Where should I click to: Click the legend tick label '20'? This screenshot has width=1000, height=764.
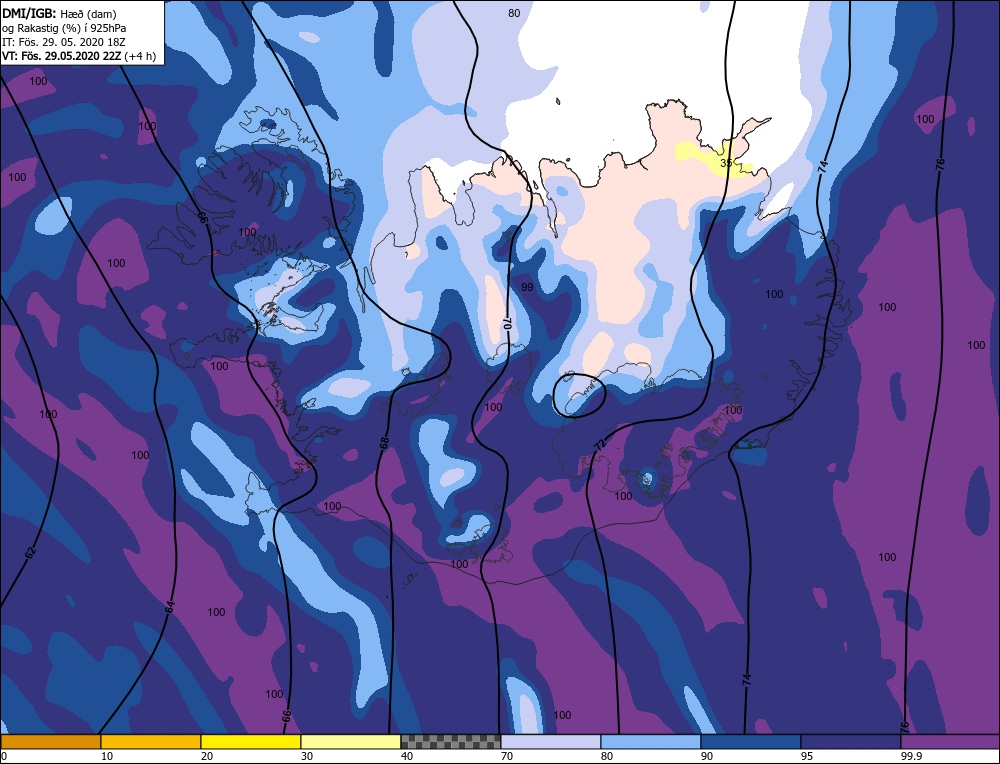tap(206, 756)
